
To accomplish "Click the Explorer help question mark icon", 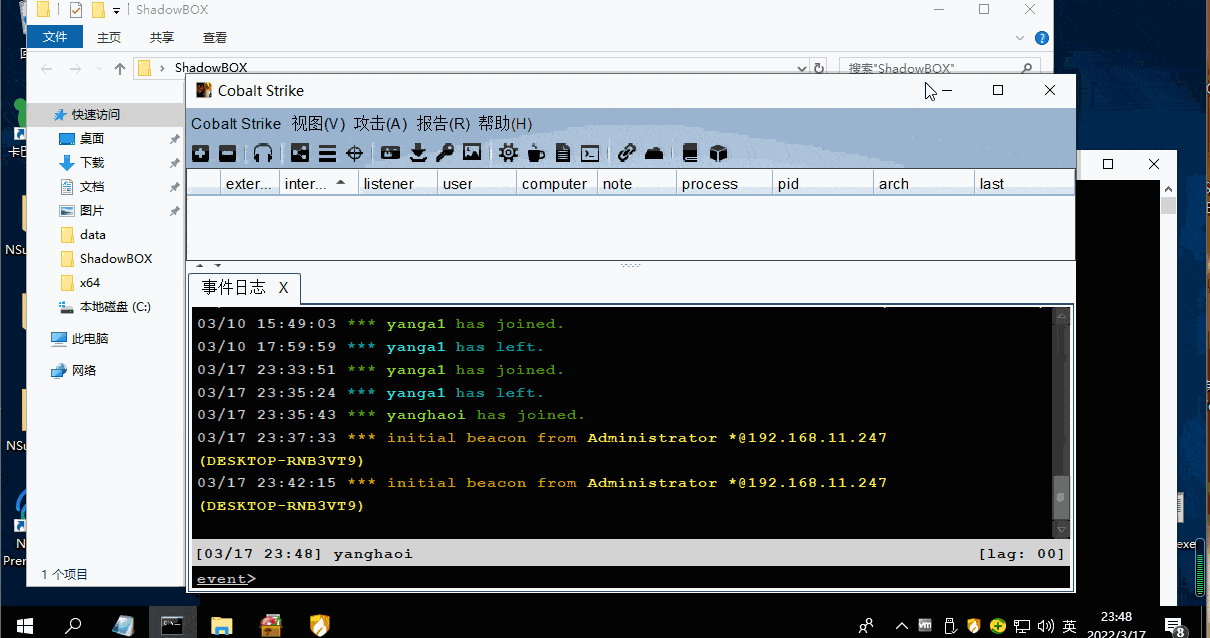I will tap(1041, 38).
